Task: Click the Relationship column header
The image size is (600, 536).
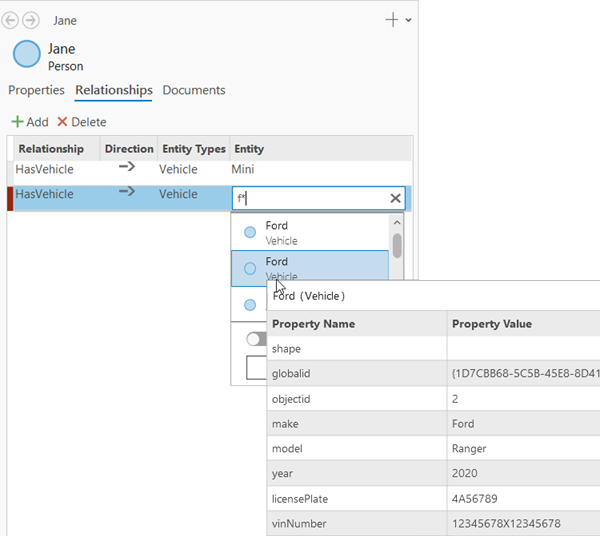Action: coord(51,149)
